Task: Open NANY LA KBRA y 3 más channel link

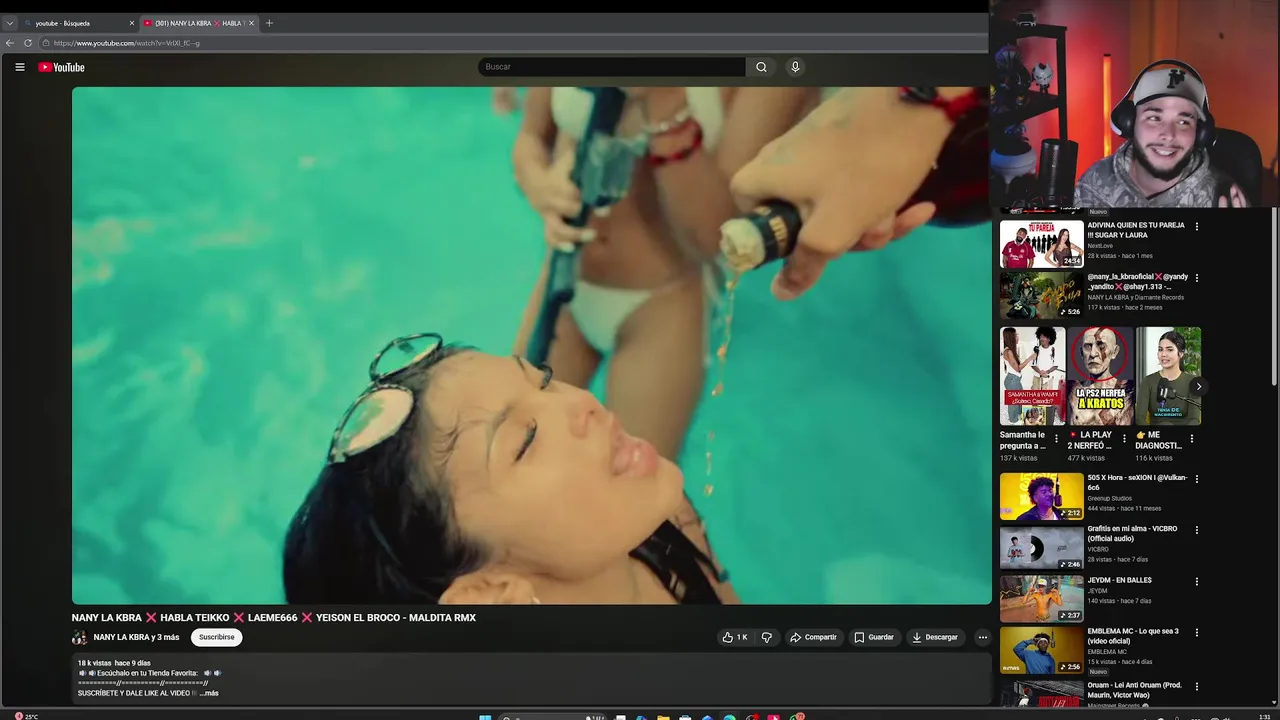Action: pos(136,637)
